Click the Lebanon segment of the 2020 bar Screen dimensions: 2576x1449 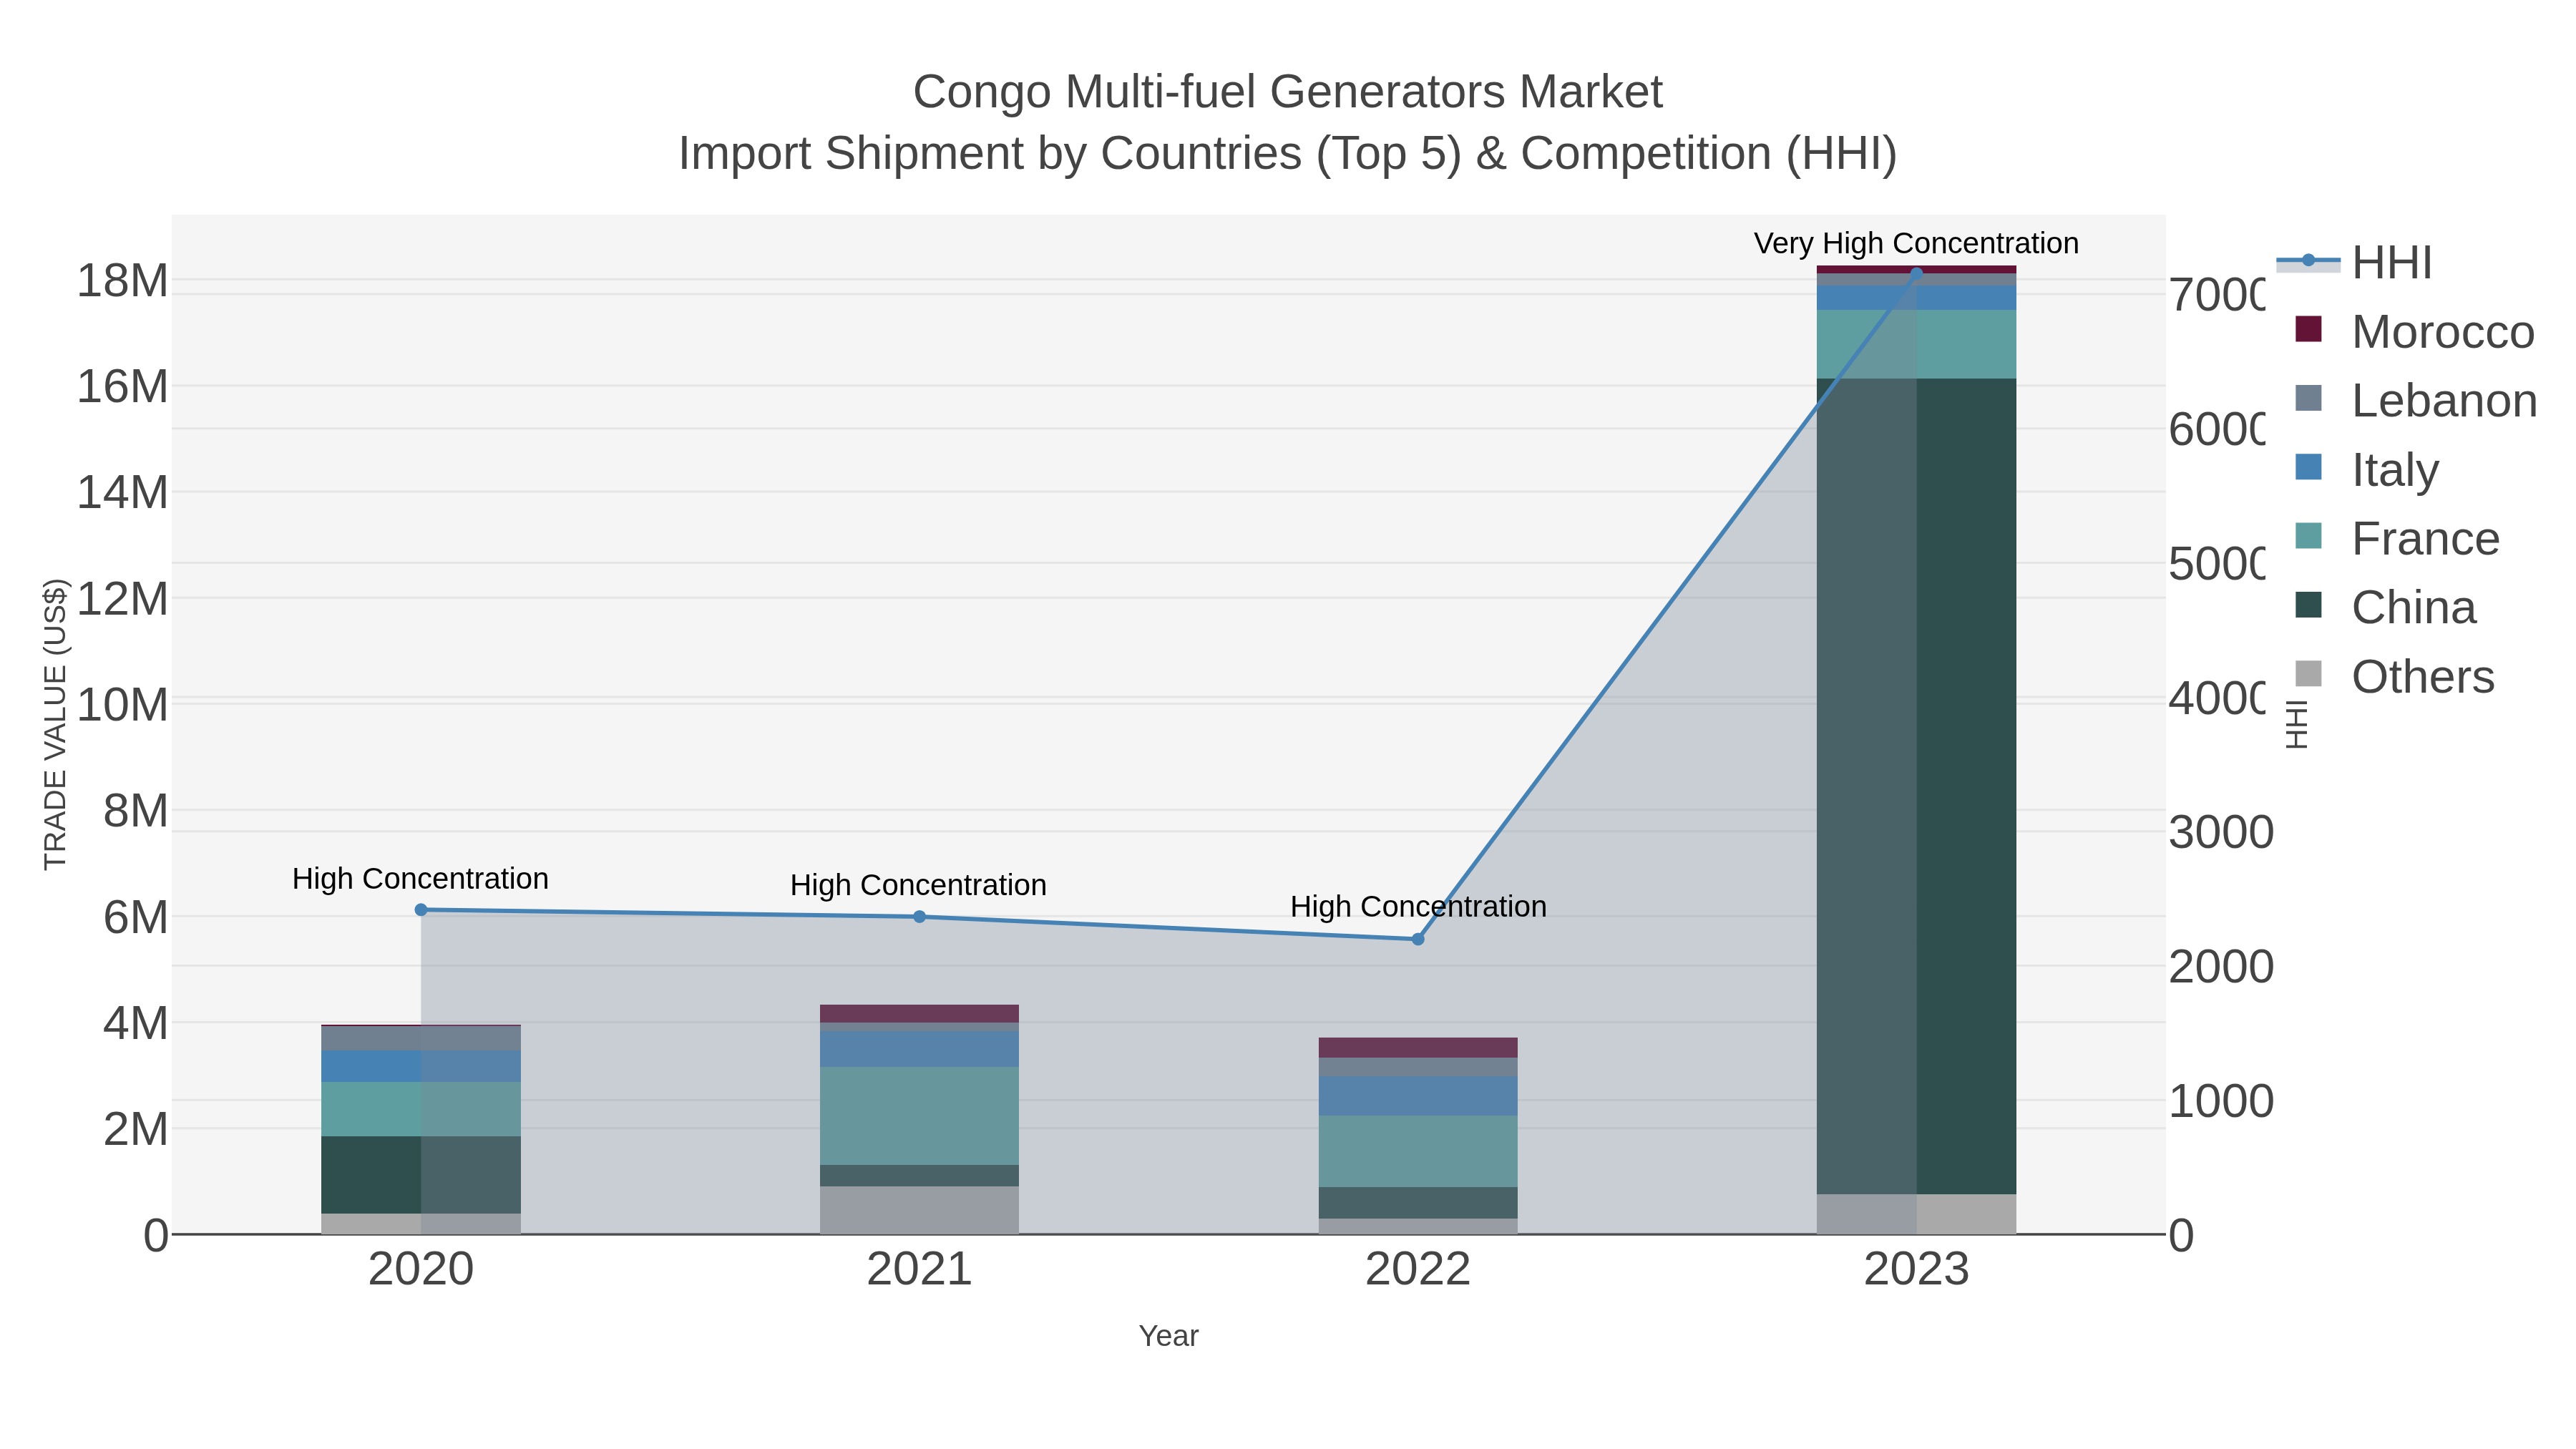(421, 1038)
